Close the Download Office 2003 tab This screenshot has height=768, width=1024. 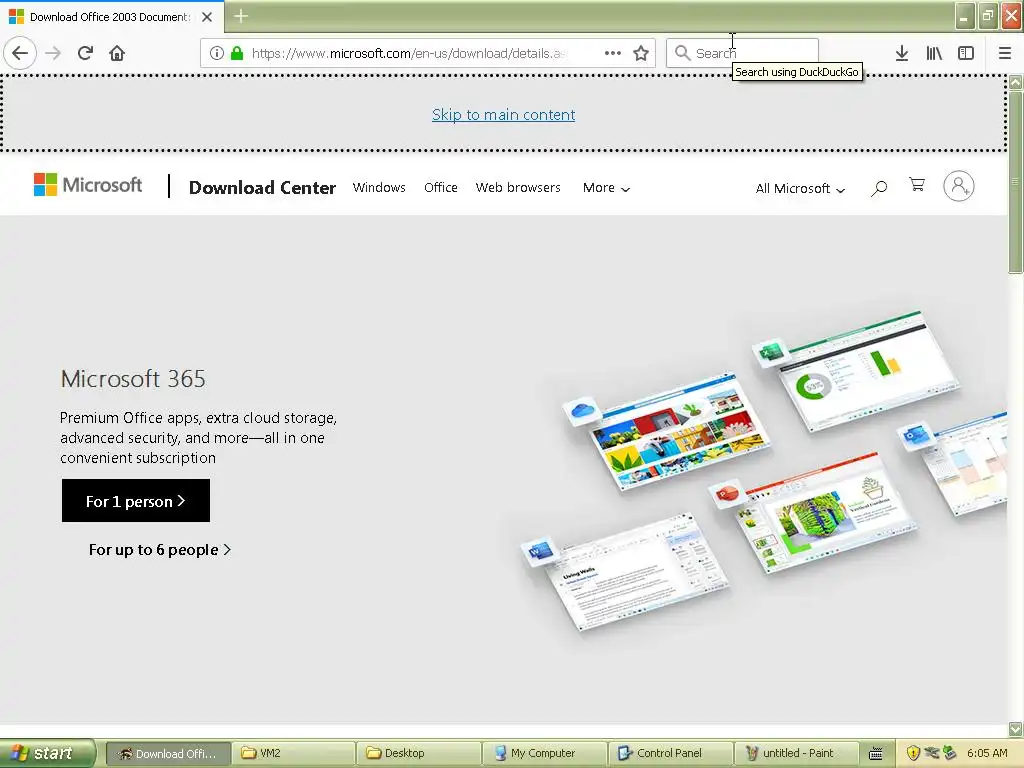click(207, 17)
